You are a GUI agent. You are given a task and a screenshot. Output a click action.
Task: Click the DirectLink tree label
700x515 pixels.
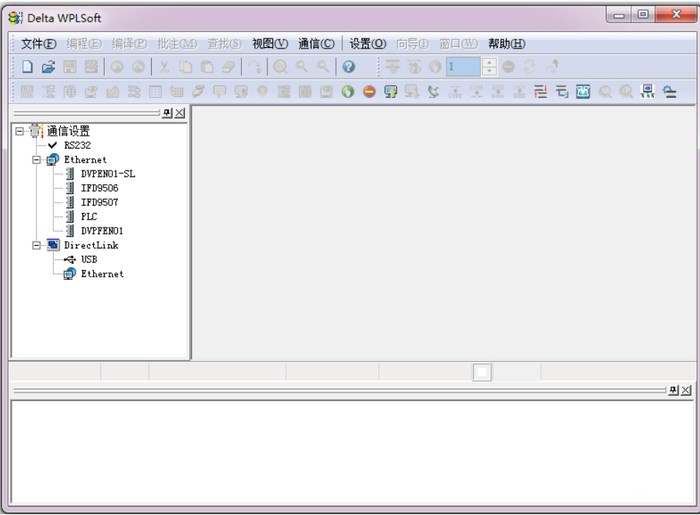(x=91, y=245)
